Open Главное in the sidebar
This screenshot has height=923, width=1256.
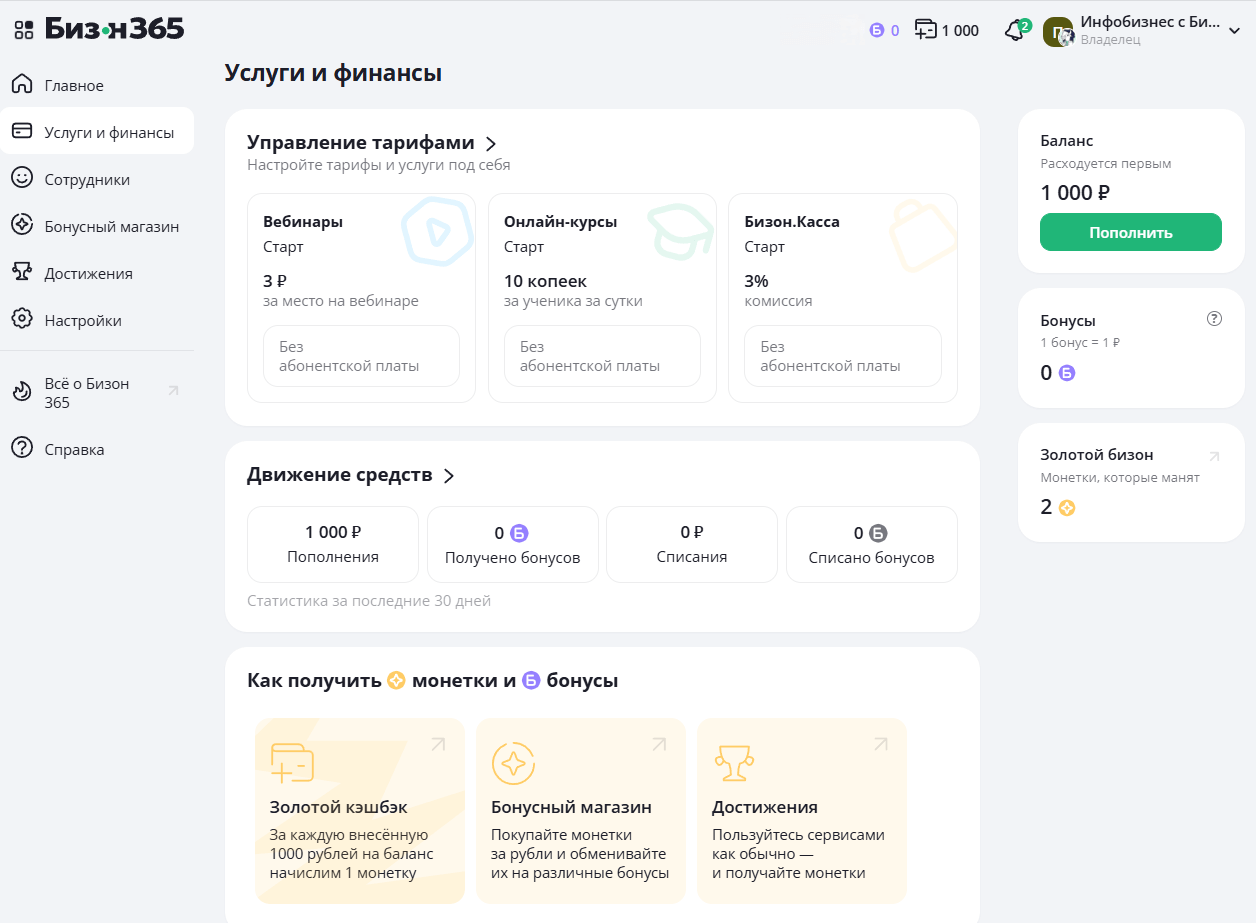[x=74, y=86]
